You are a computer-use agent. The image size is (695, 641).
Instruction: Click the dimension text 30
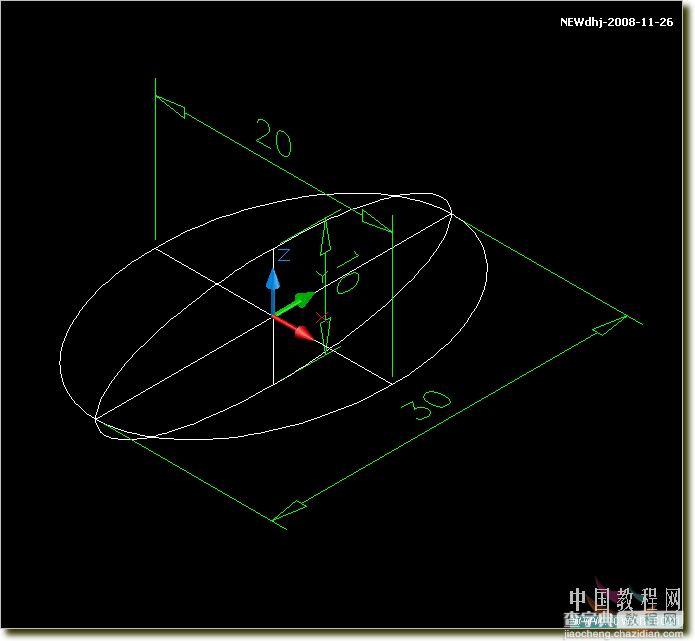pyautogui.click(x=426, y=404)
